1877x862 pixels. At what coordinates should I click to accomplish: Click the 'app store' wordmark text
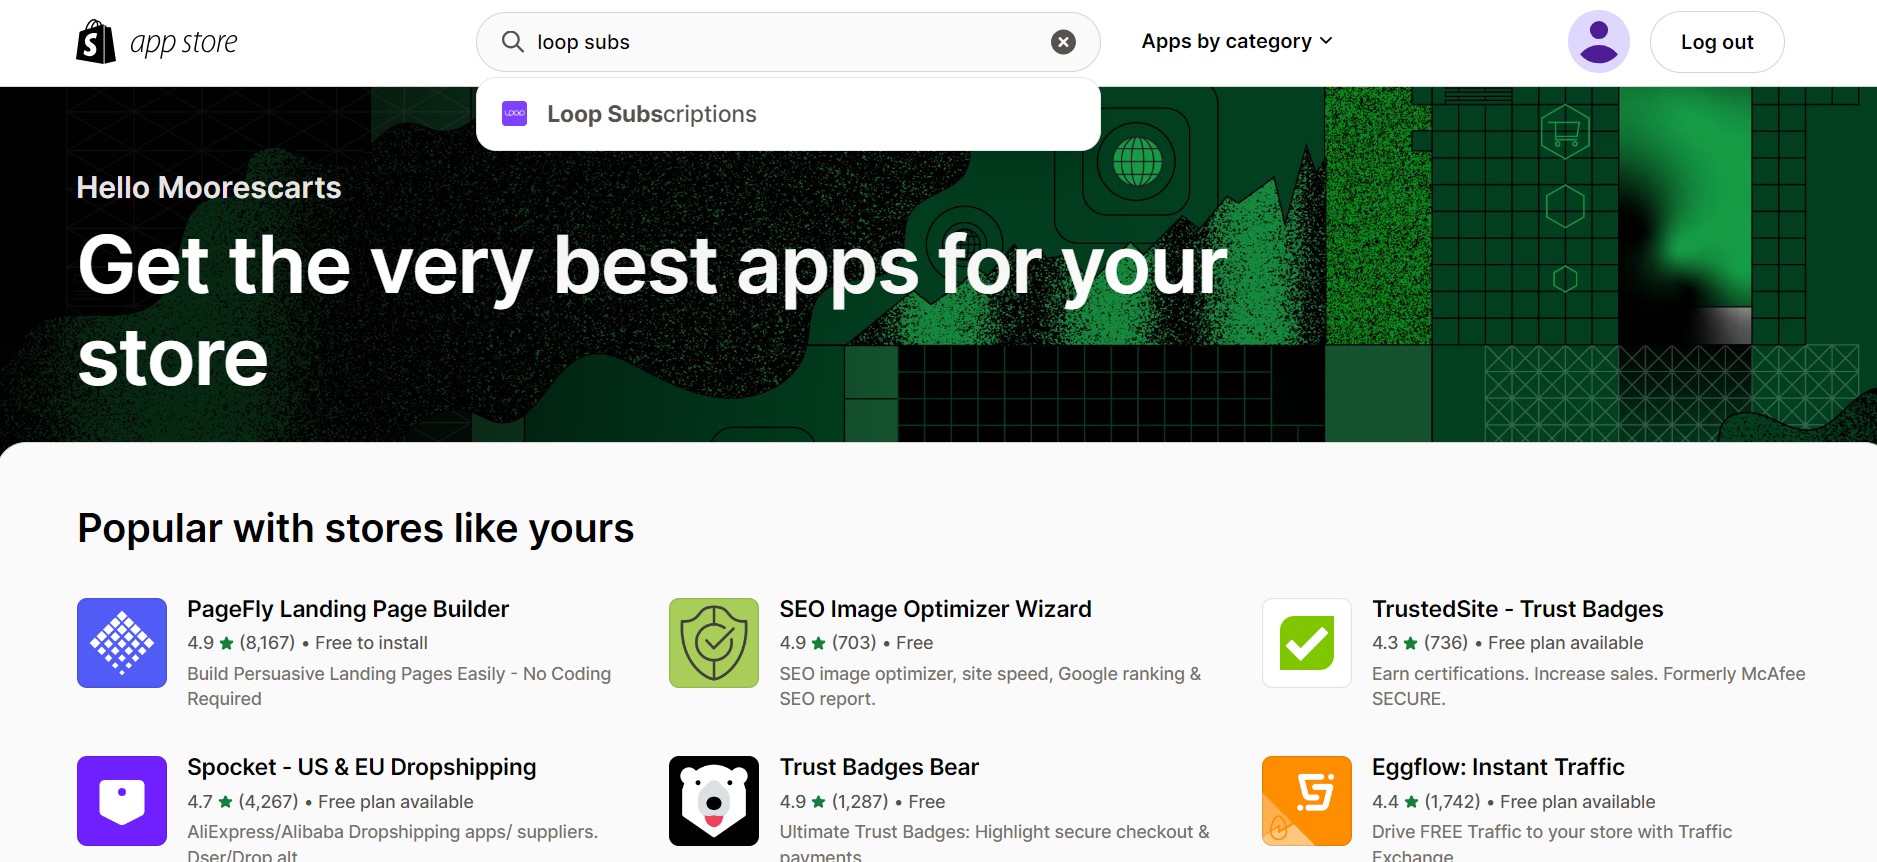point(184,43)
